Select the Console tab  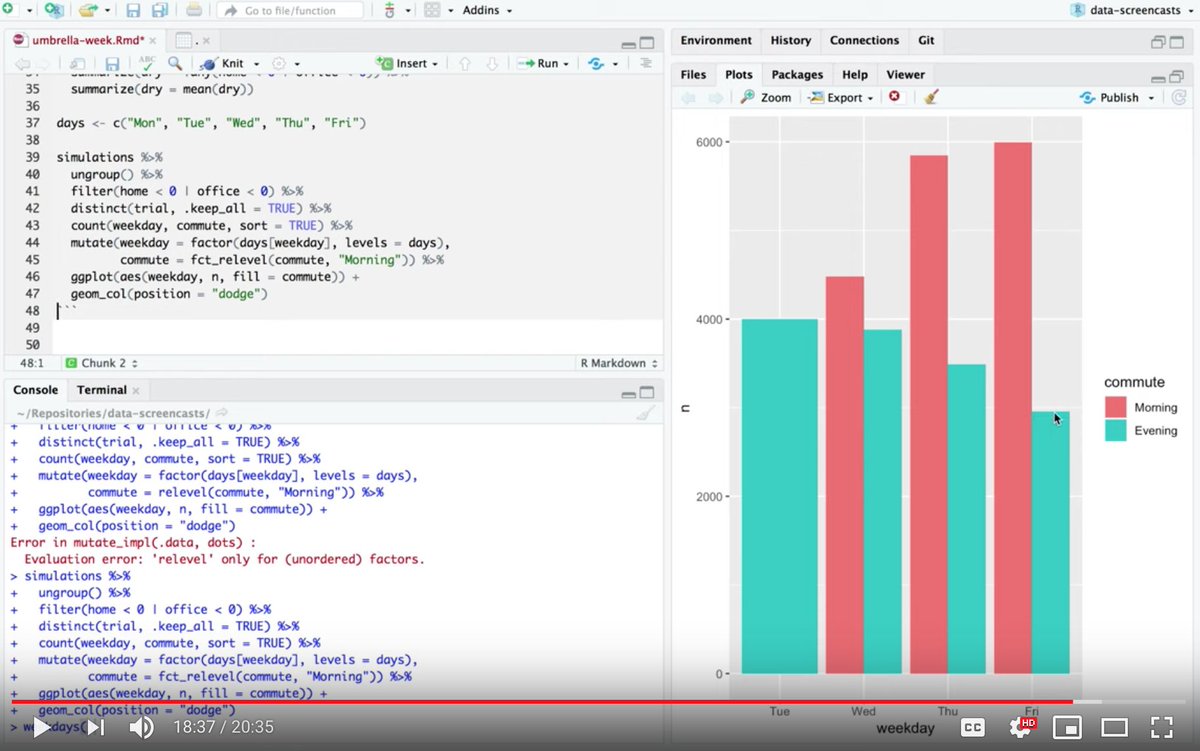click(35, 390)
